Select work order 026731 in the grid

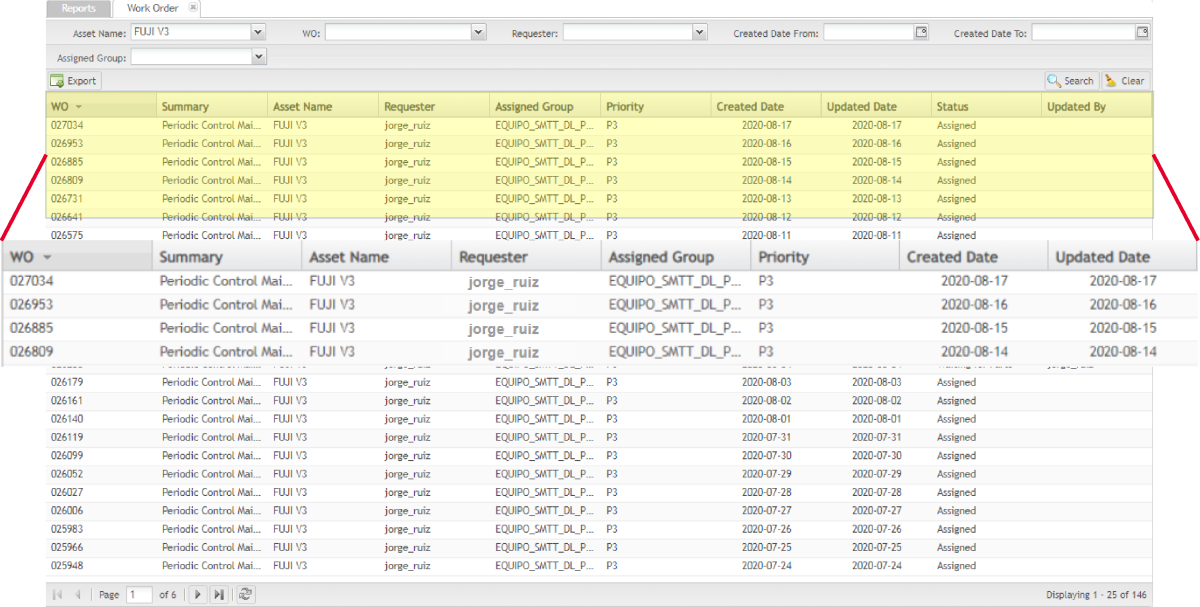(599, 198)
